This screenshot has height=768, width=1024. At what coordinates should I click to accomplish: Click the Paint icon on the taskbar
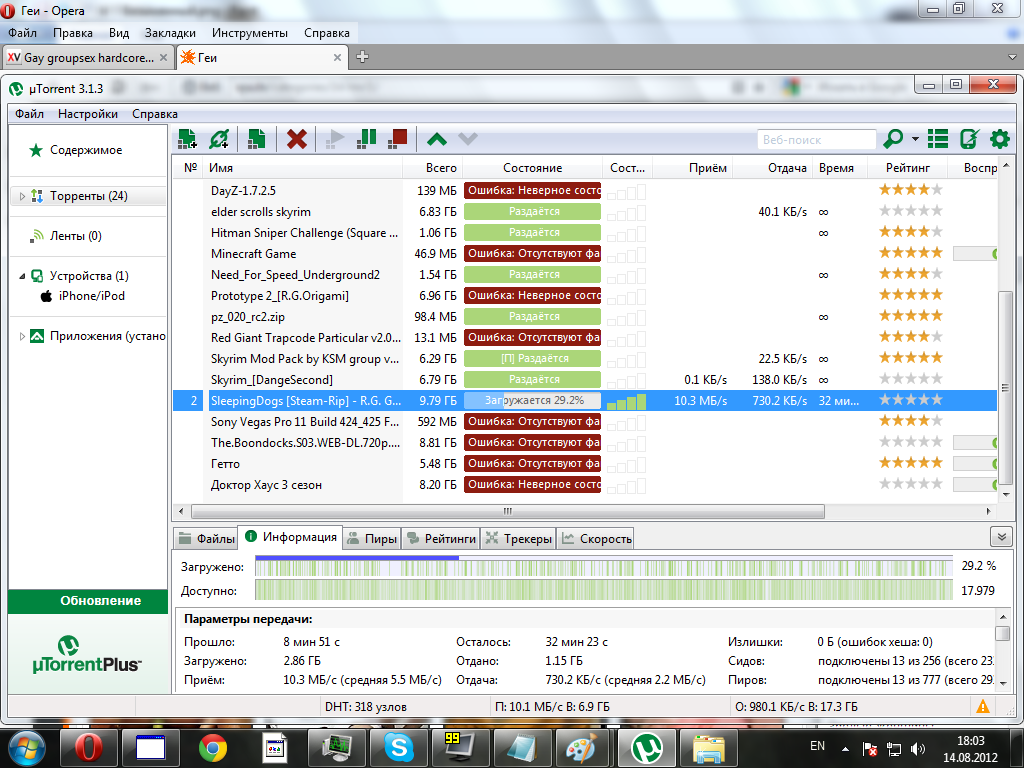tap(581, 747)
